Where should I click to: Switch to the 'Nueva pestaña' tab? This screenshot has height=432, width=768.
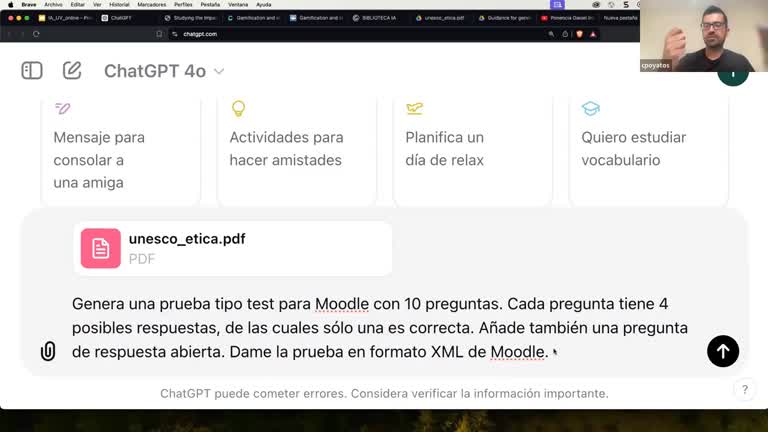(x=620, y=18)
